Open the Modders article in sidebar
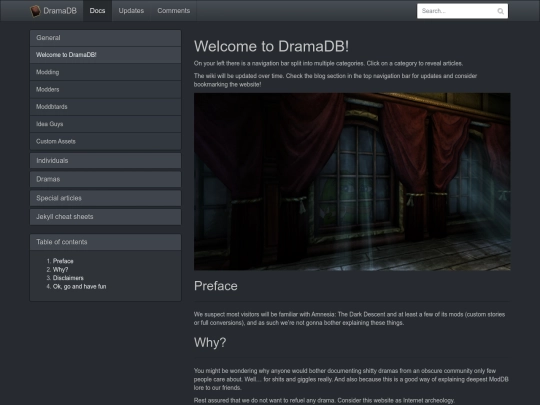This screenshot has height=405, width=540. coord(105,90)
